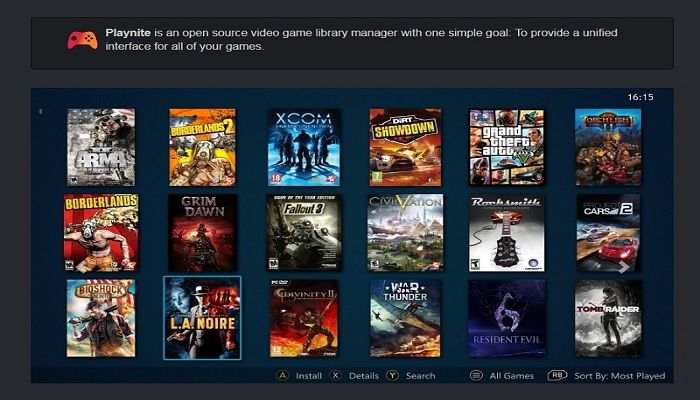Select the Arma game cover
The width and height of the screenshot is (700, 400).
(100, 147)
